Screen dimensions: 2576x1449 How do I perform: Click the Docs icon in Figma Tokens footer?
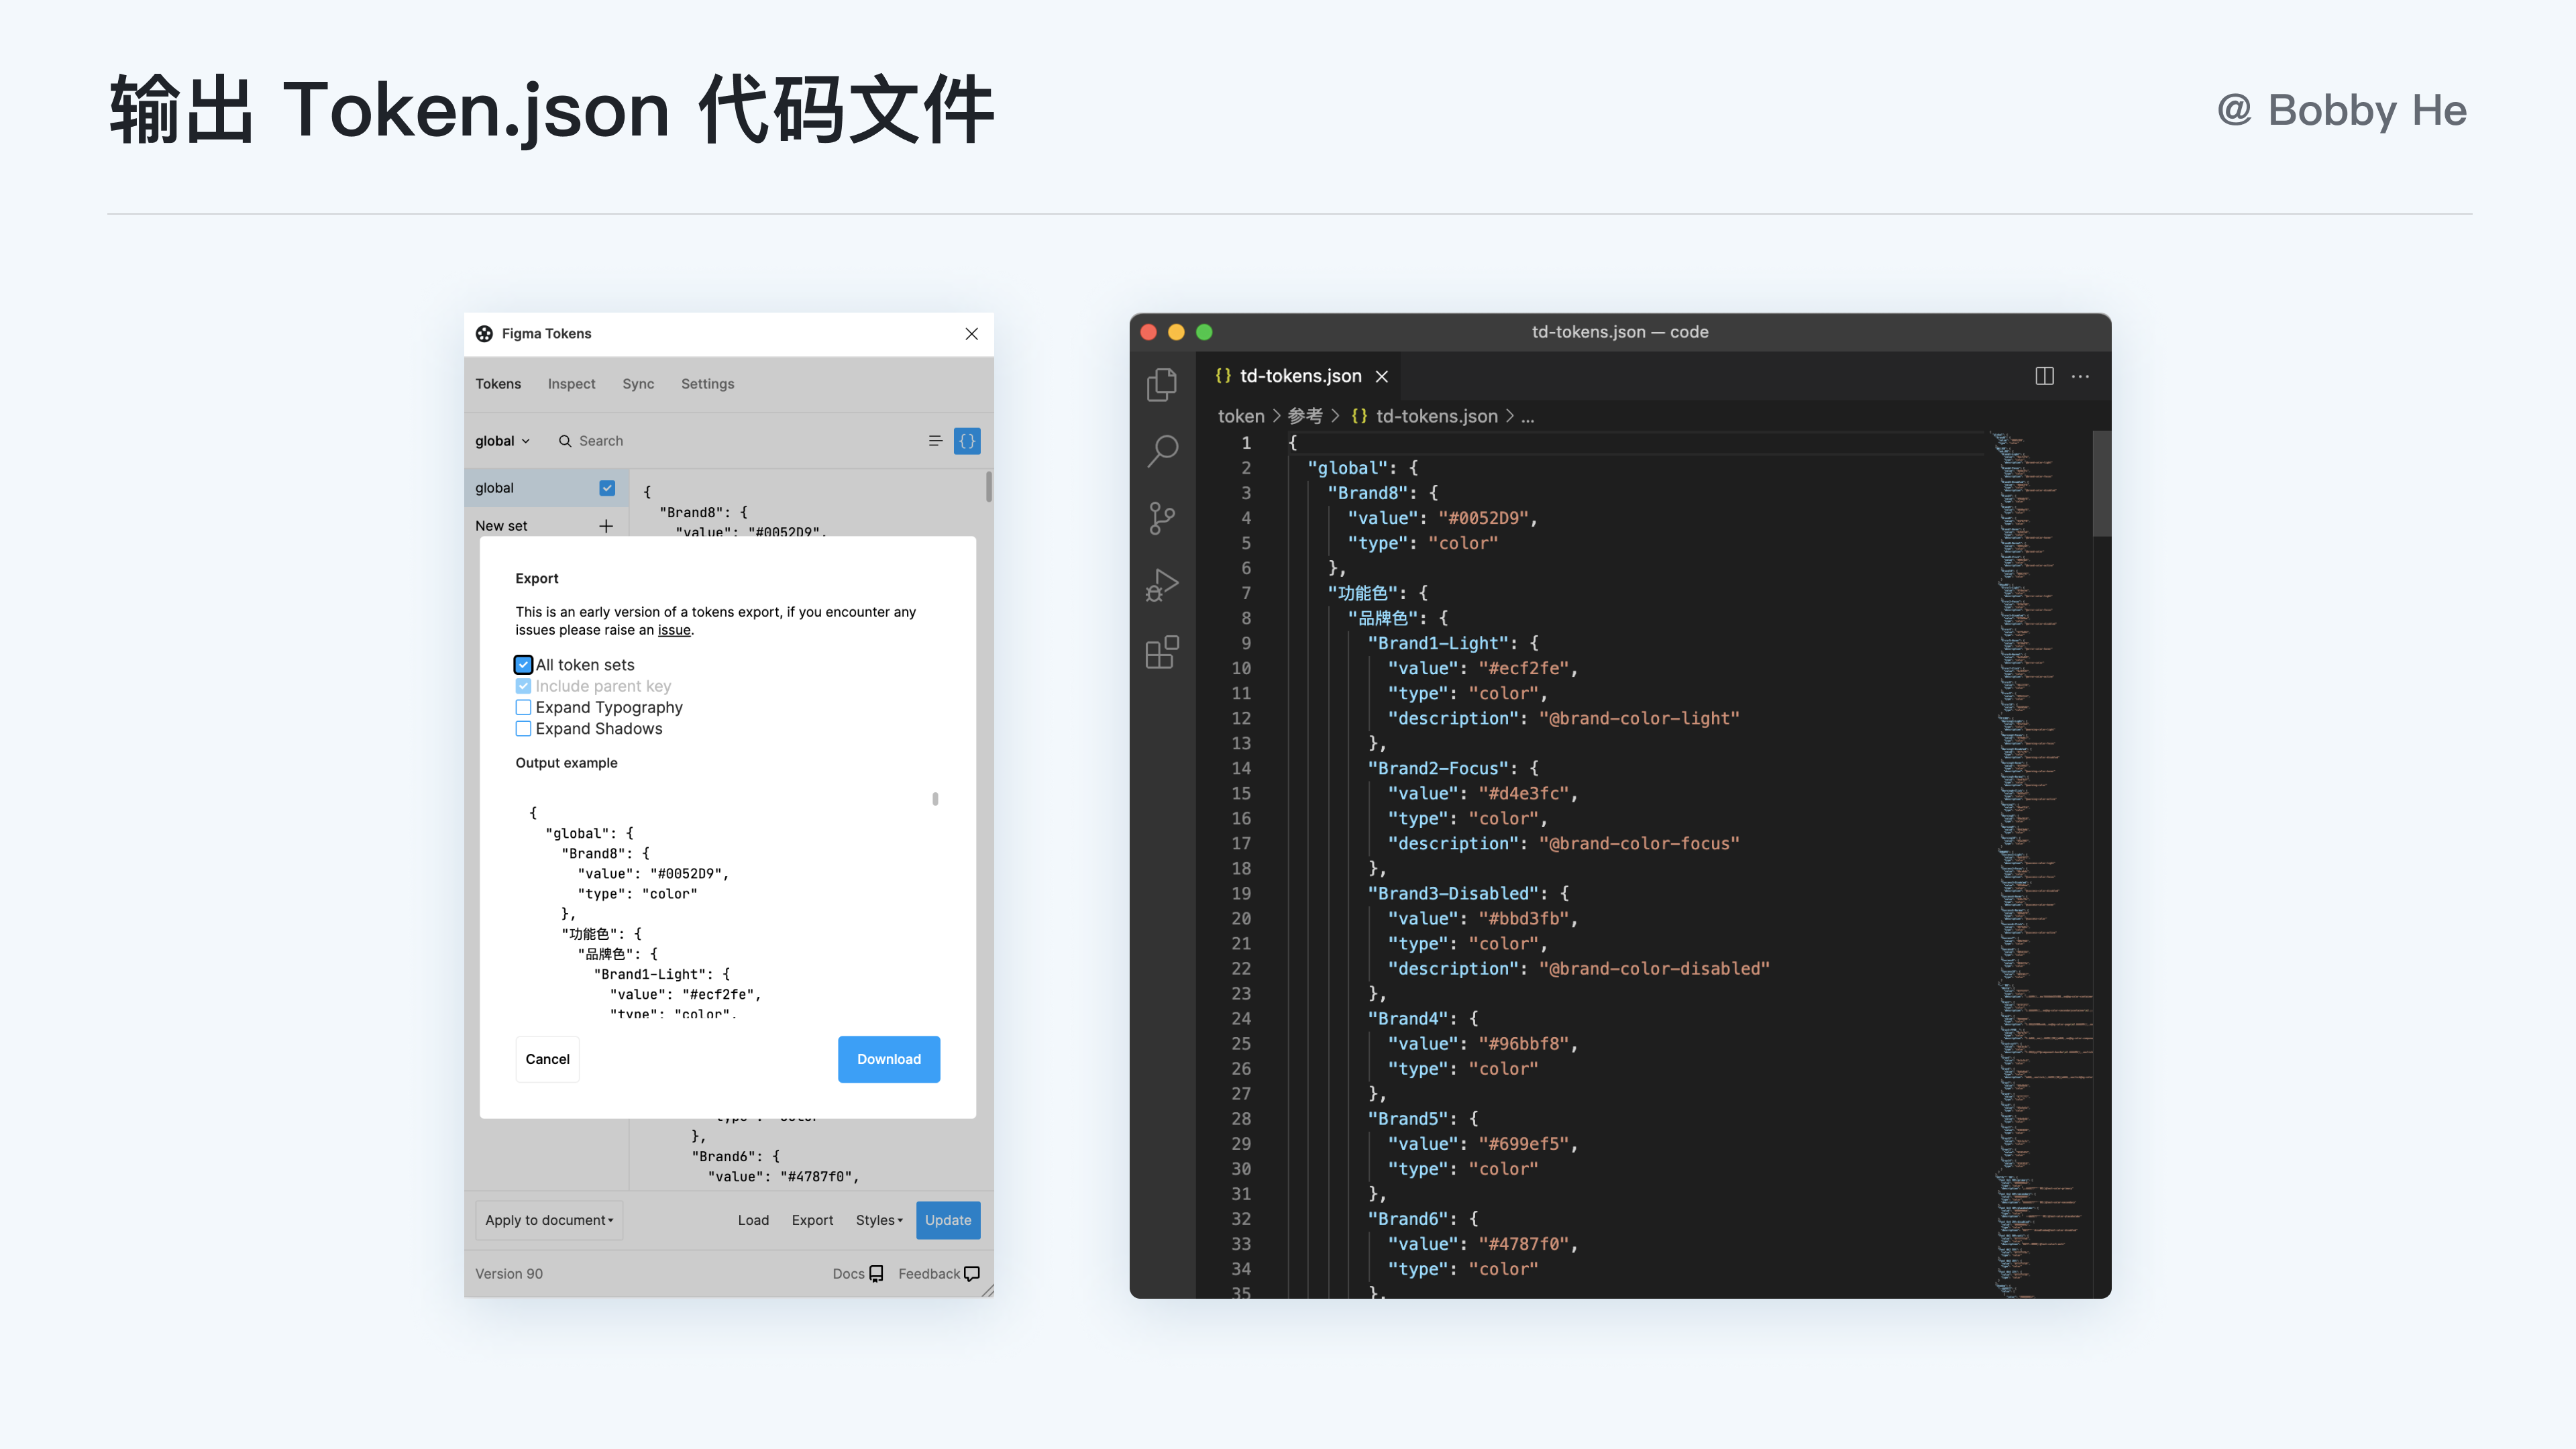pos(875,1273)
